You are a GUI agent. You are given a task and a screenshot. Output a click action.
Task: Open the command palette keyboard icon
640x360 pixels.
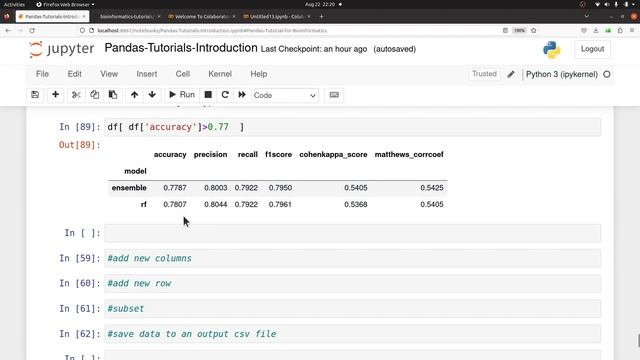[x=334, y=95]
